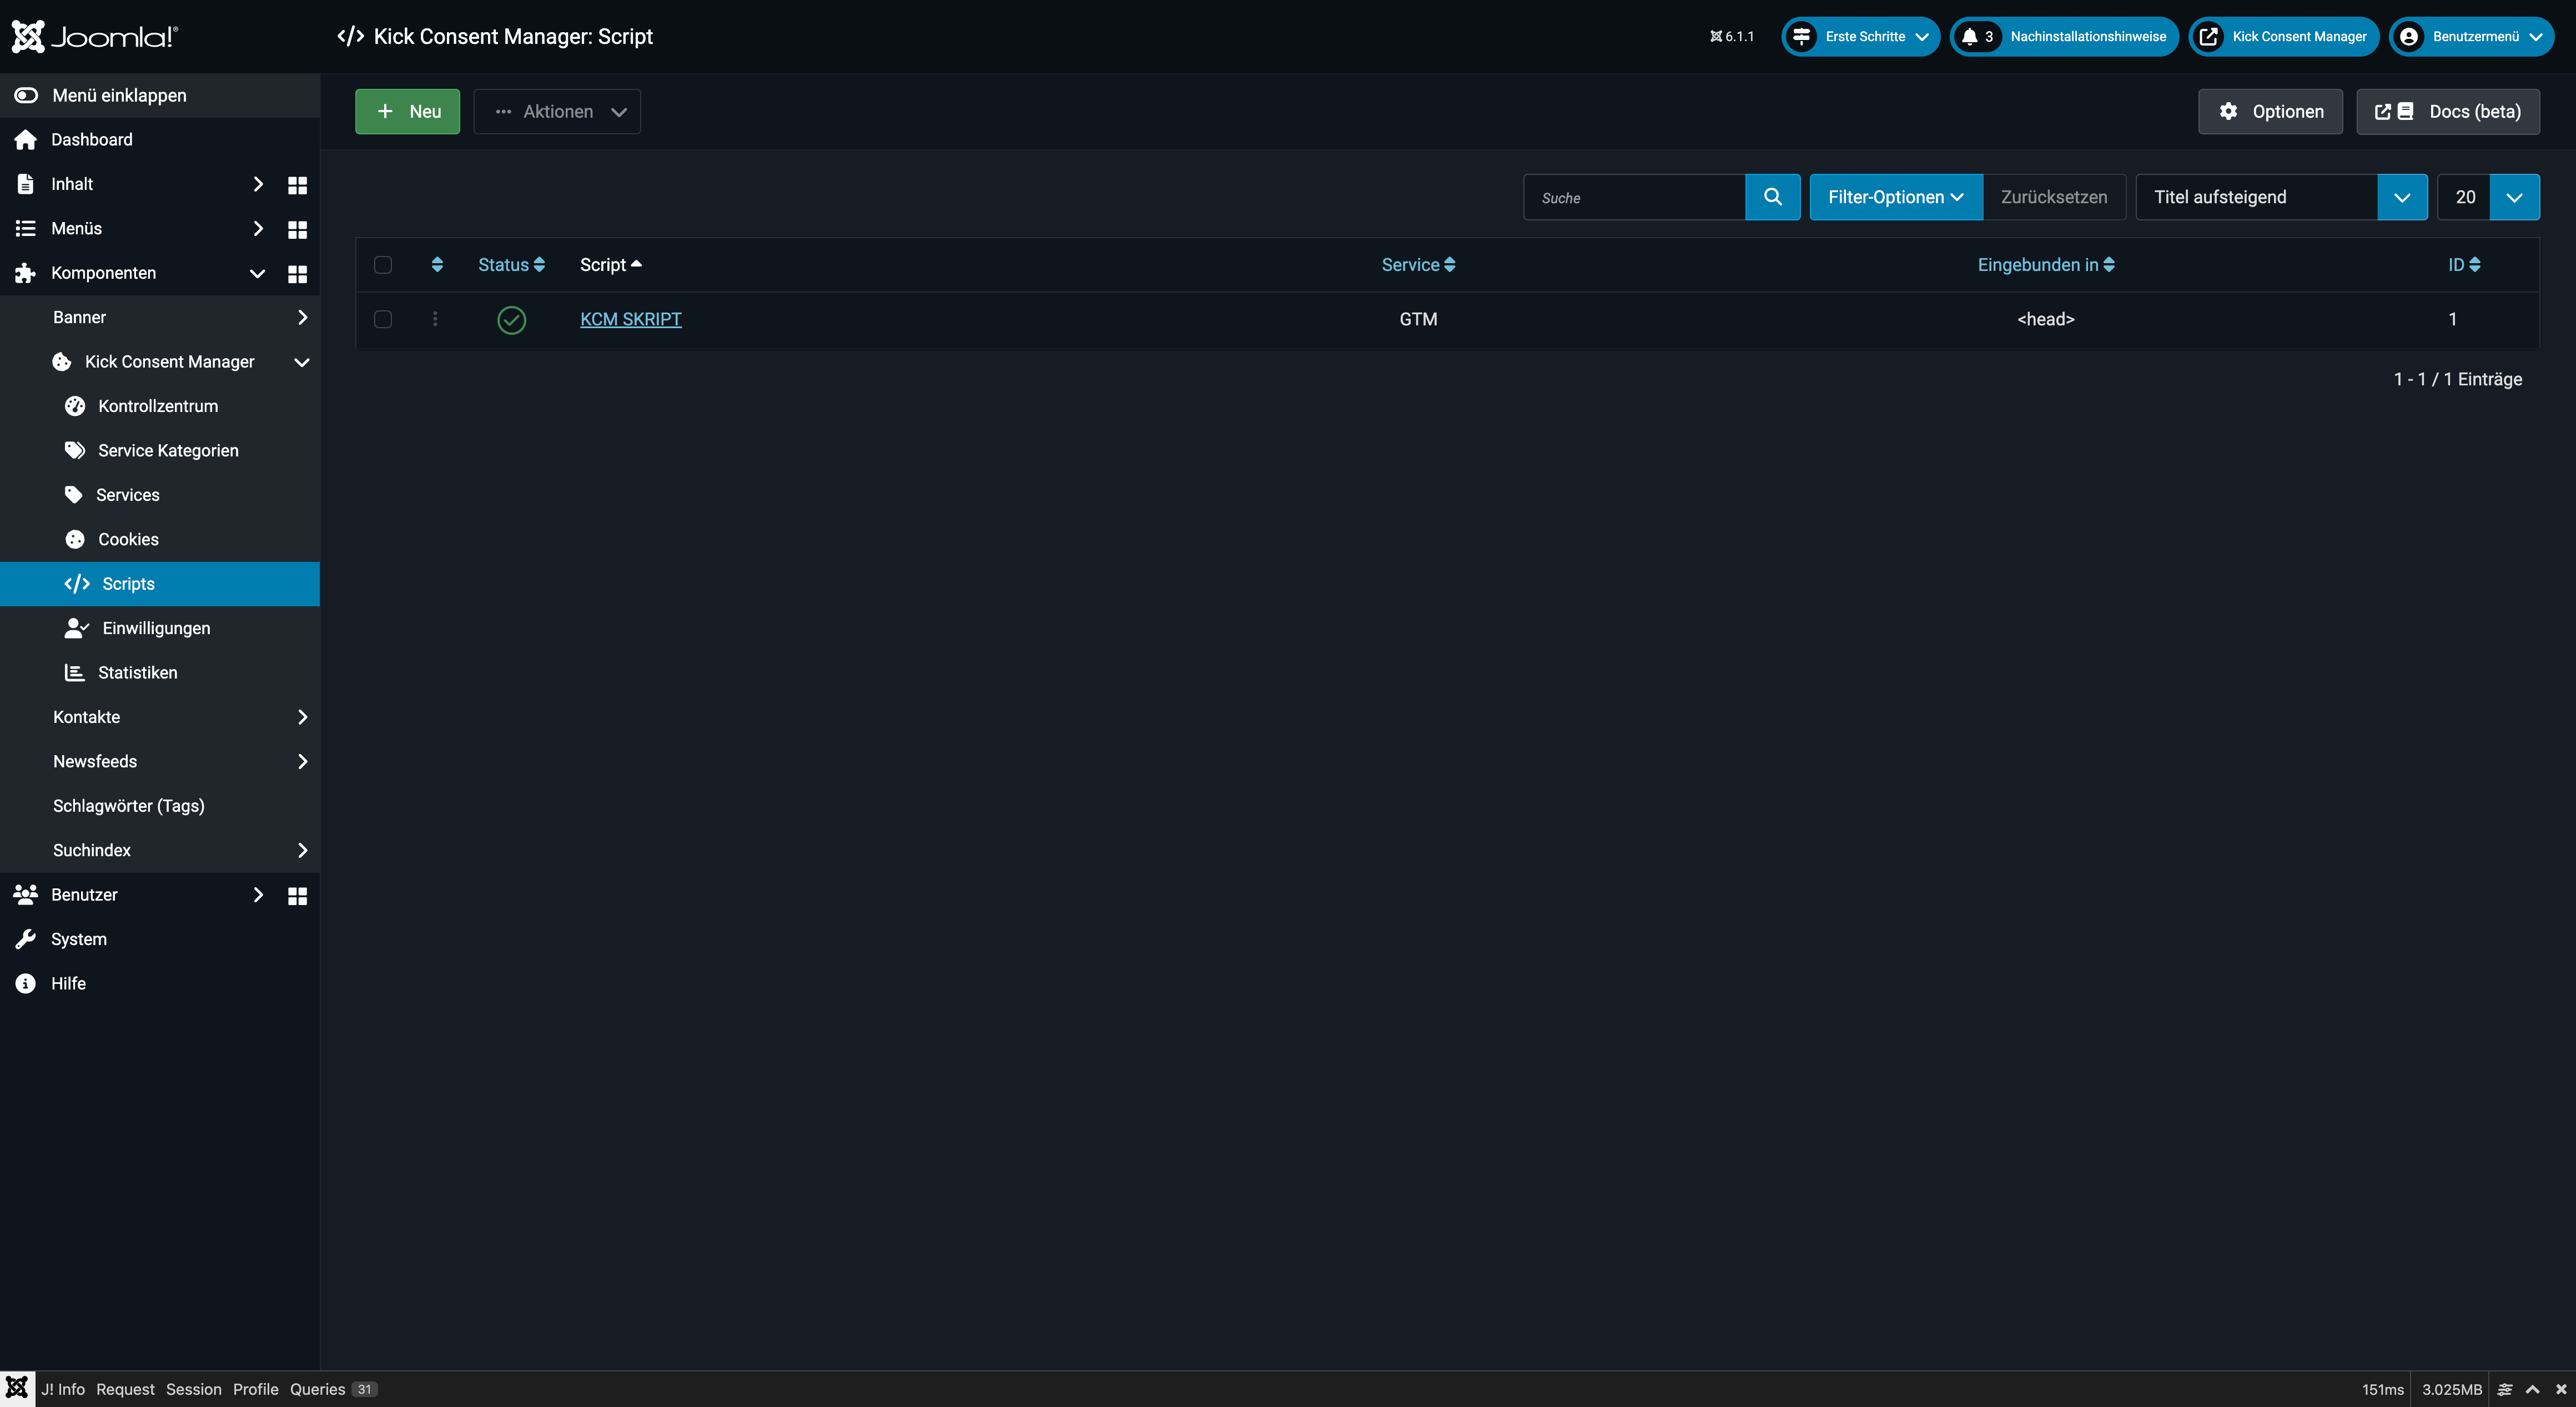Open Inhalt dashboard grid icon
Viewport: 2576px width, 1407px height.
tap(297, 185)
